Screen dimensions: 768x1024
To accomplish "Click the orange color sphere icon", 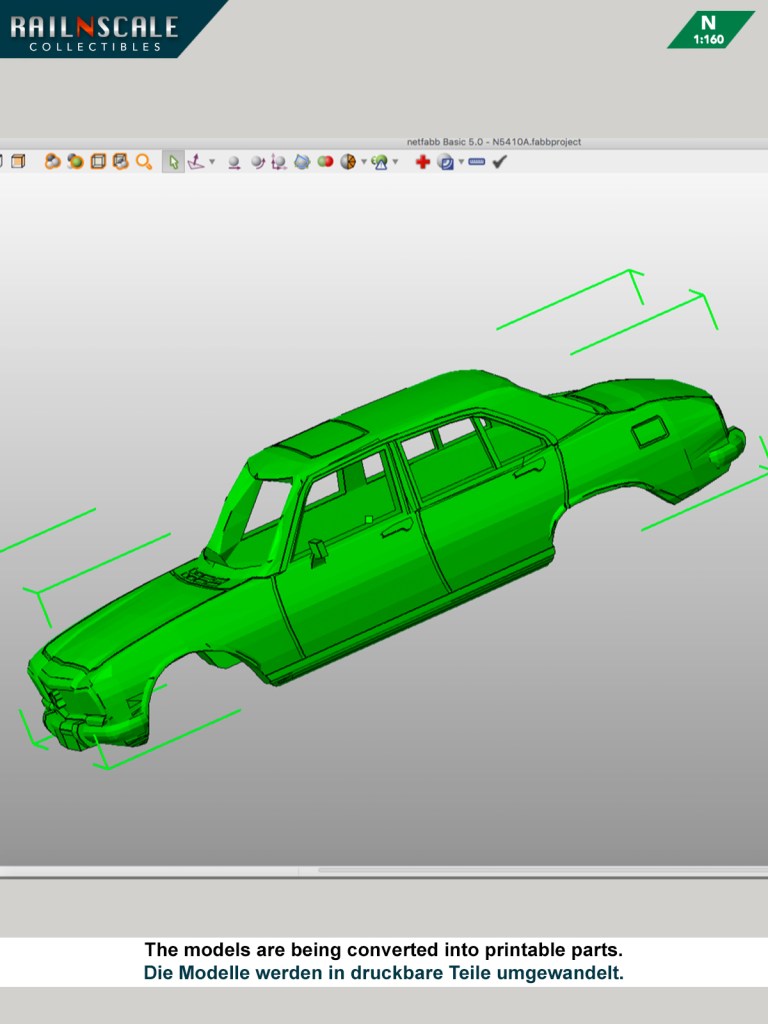I will (347, 161).
